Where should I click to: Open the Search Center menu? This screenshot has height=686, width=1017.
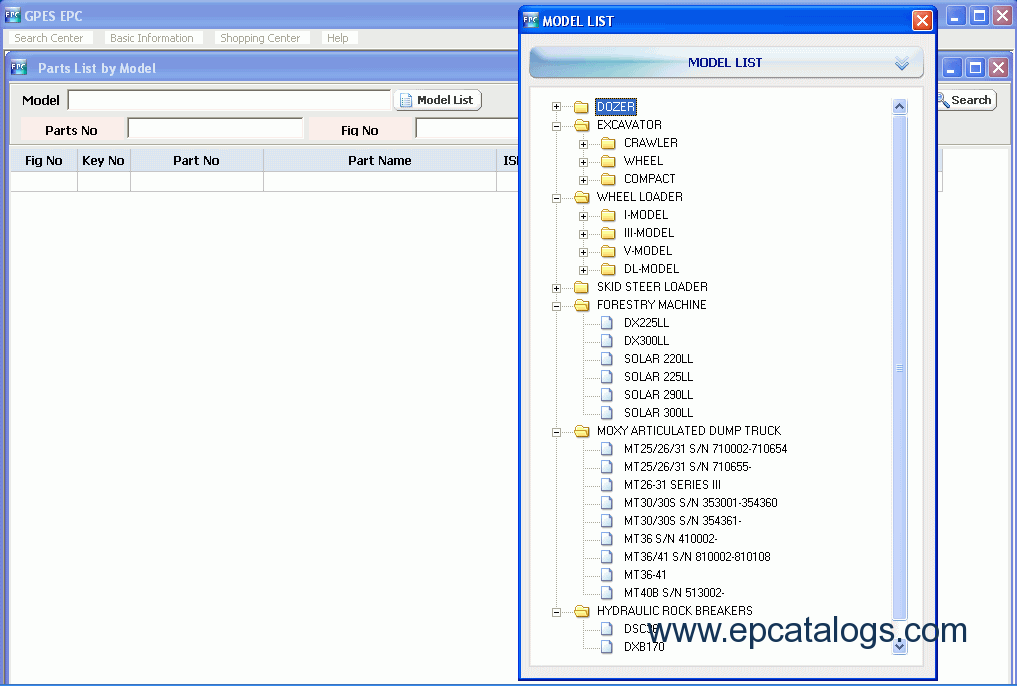click(49, 38)
